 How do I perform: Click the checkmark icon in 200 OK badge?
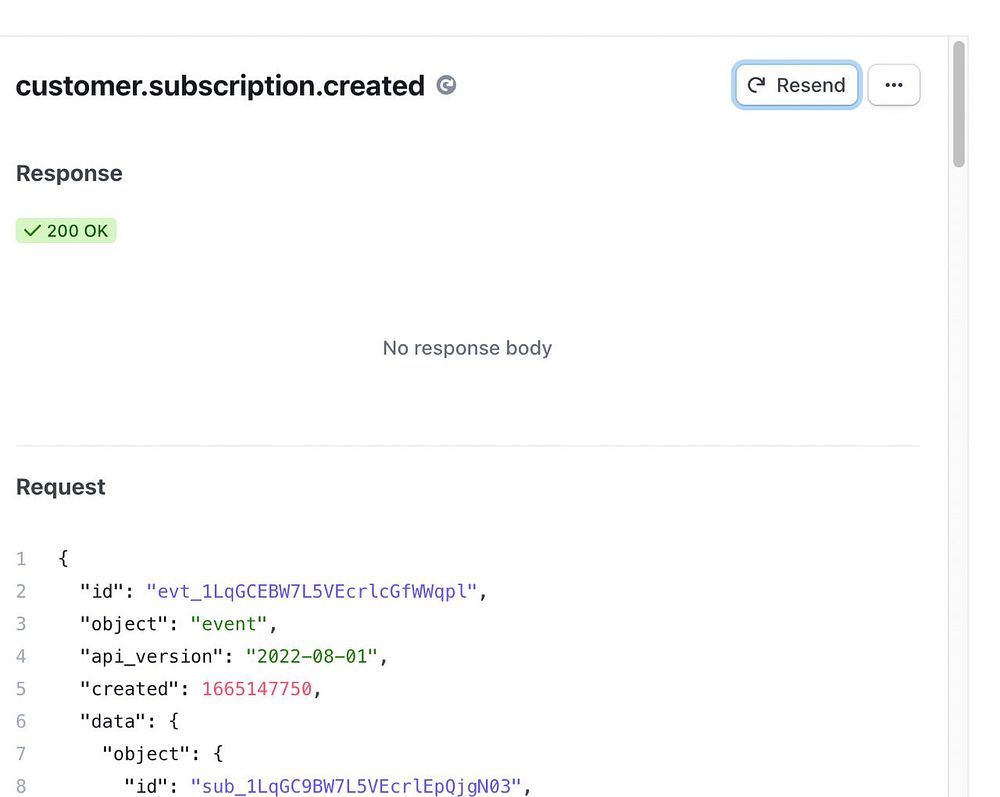click(32, 231)
